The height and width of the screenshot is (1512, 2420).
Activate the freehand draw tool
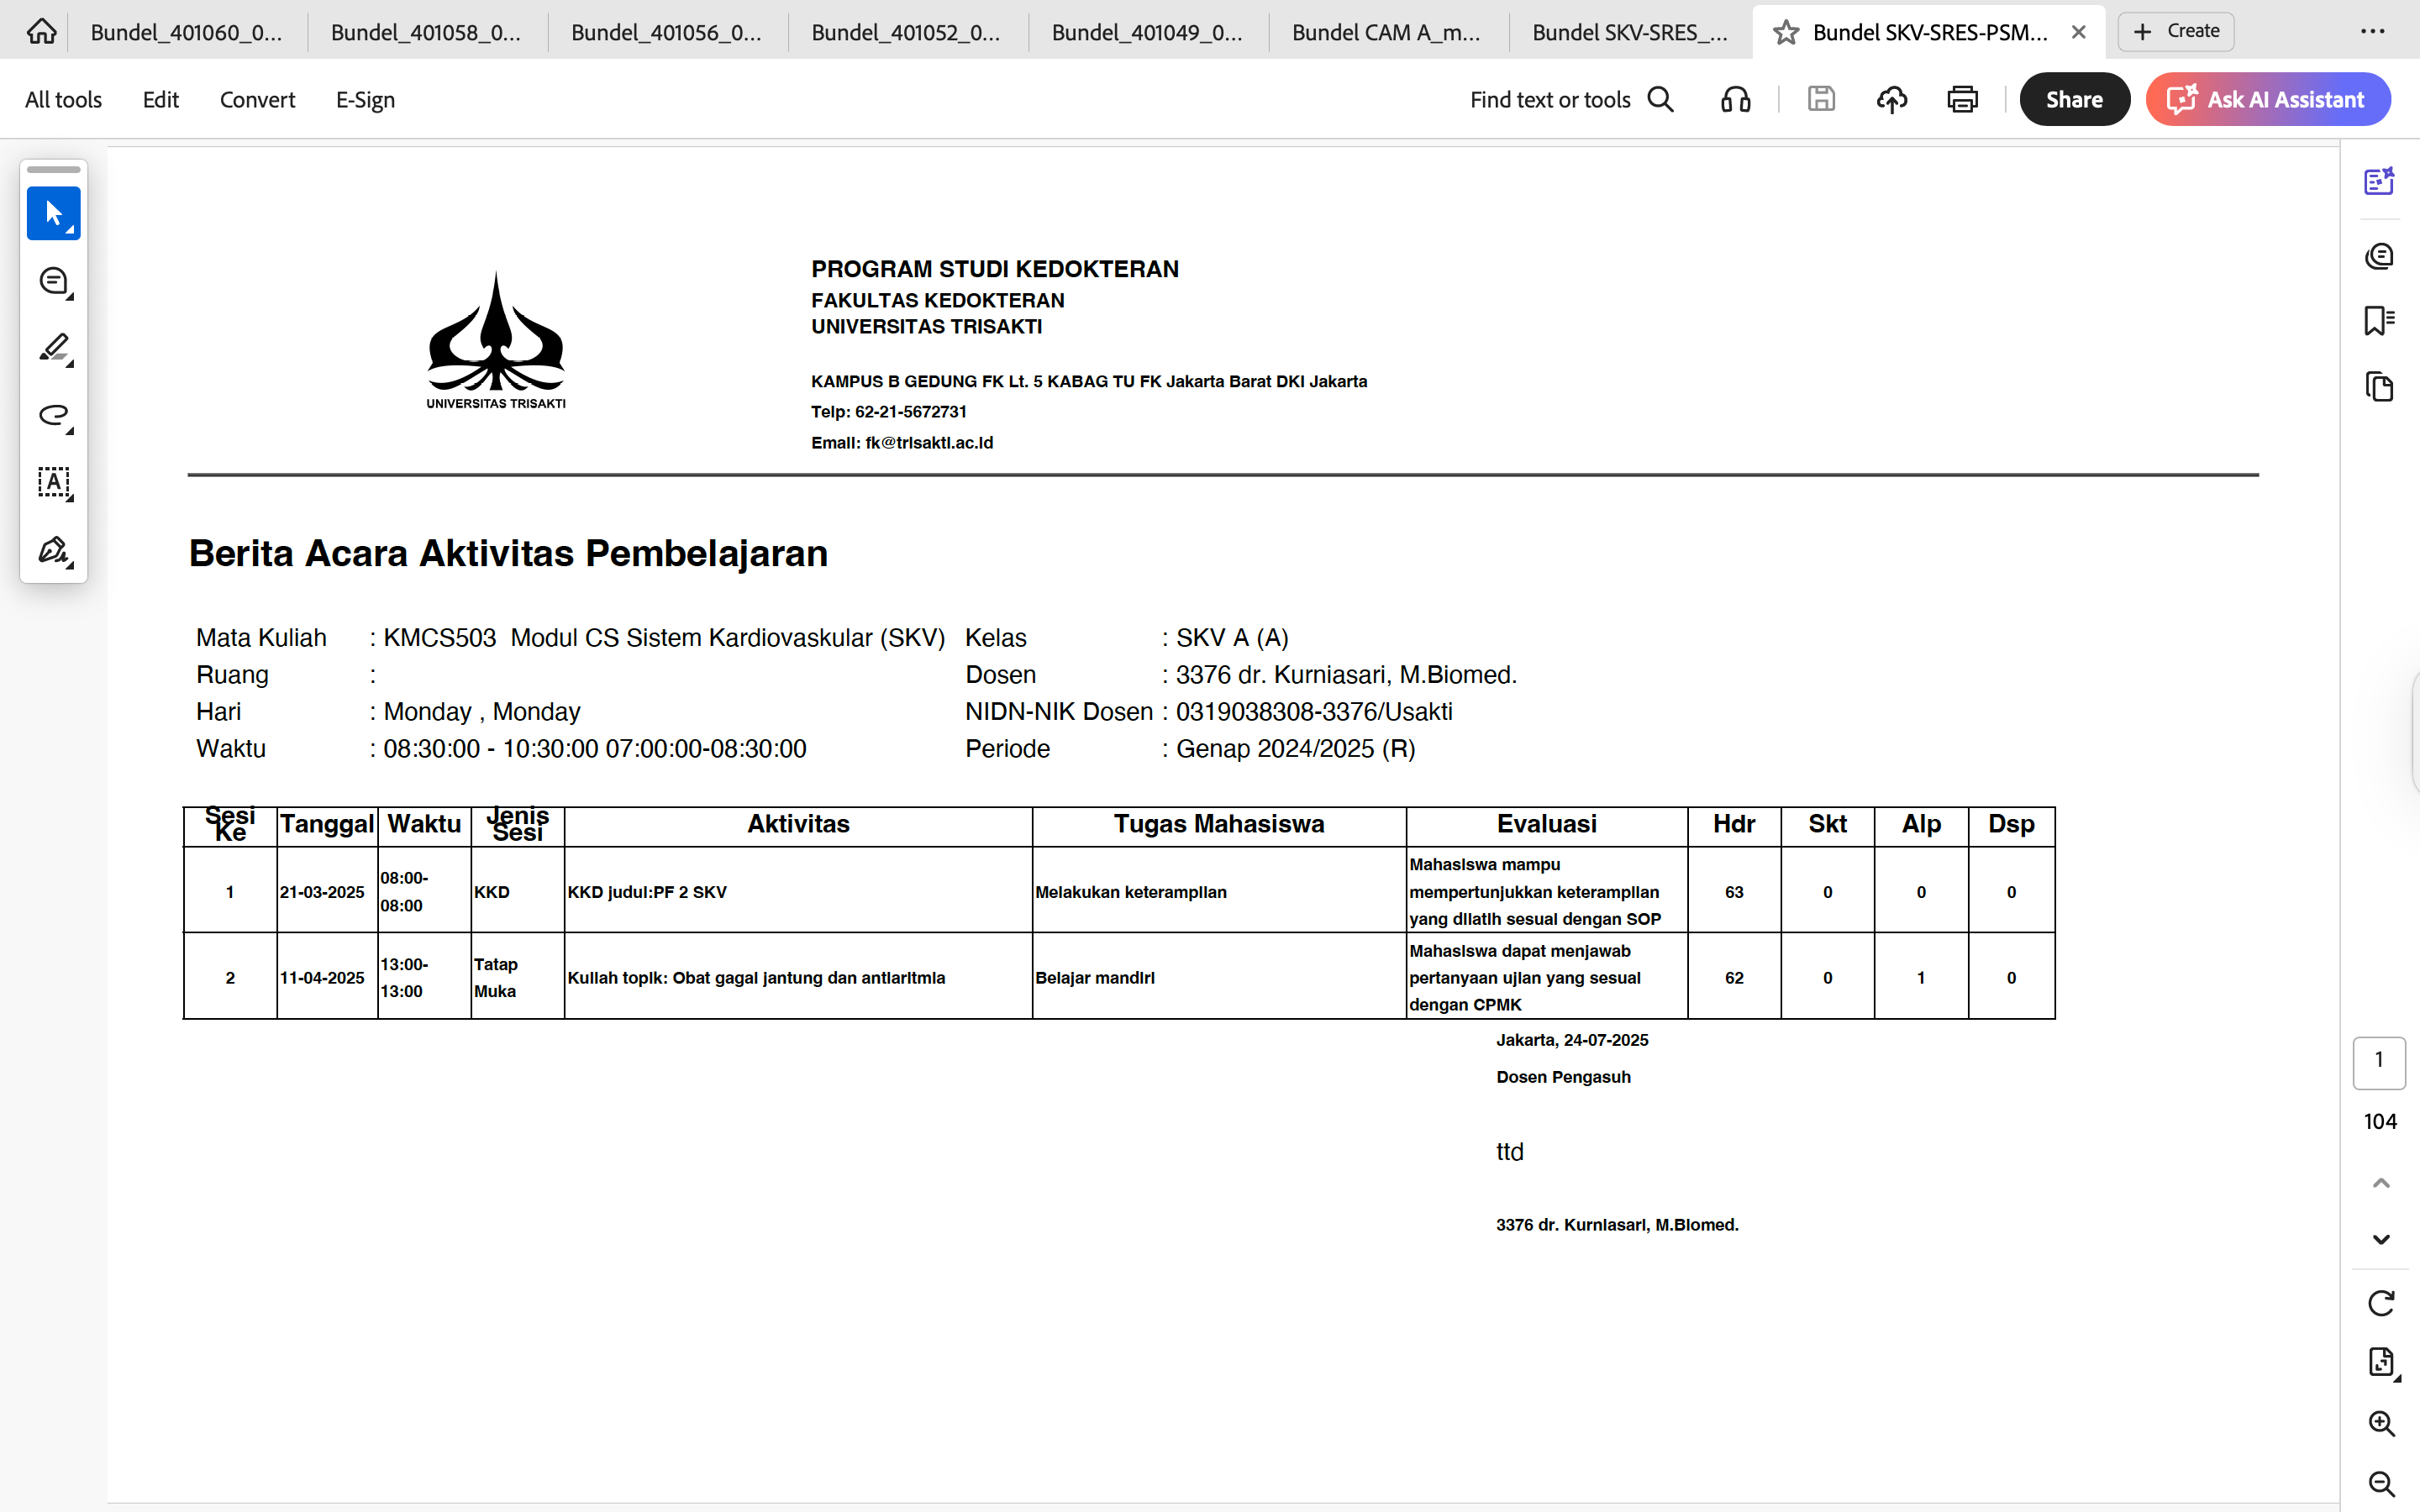pos(53,415)
